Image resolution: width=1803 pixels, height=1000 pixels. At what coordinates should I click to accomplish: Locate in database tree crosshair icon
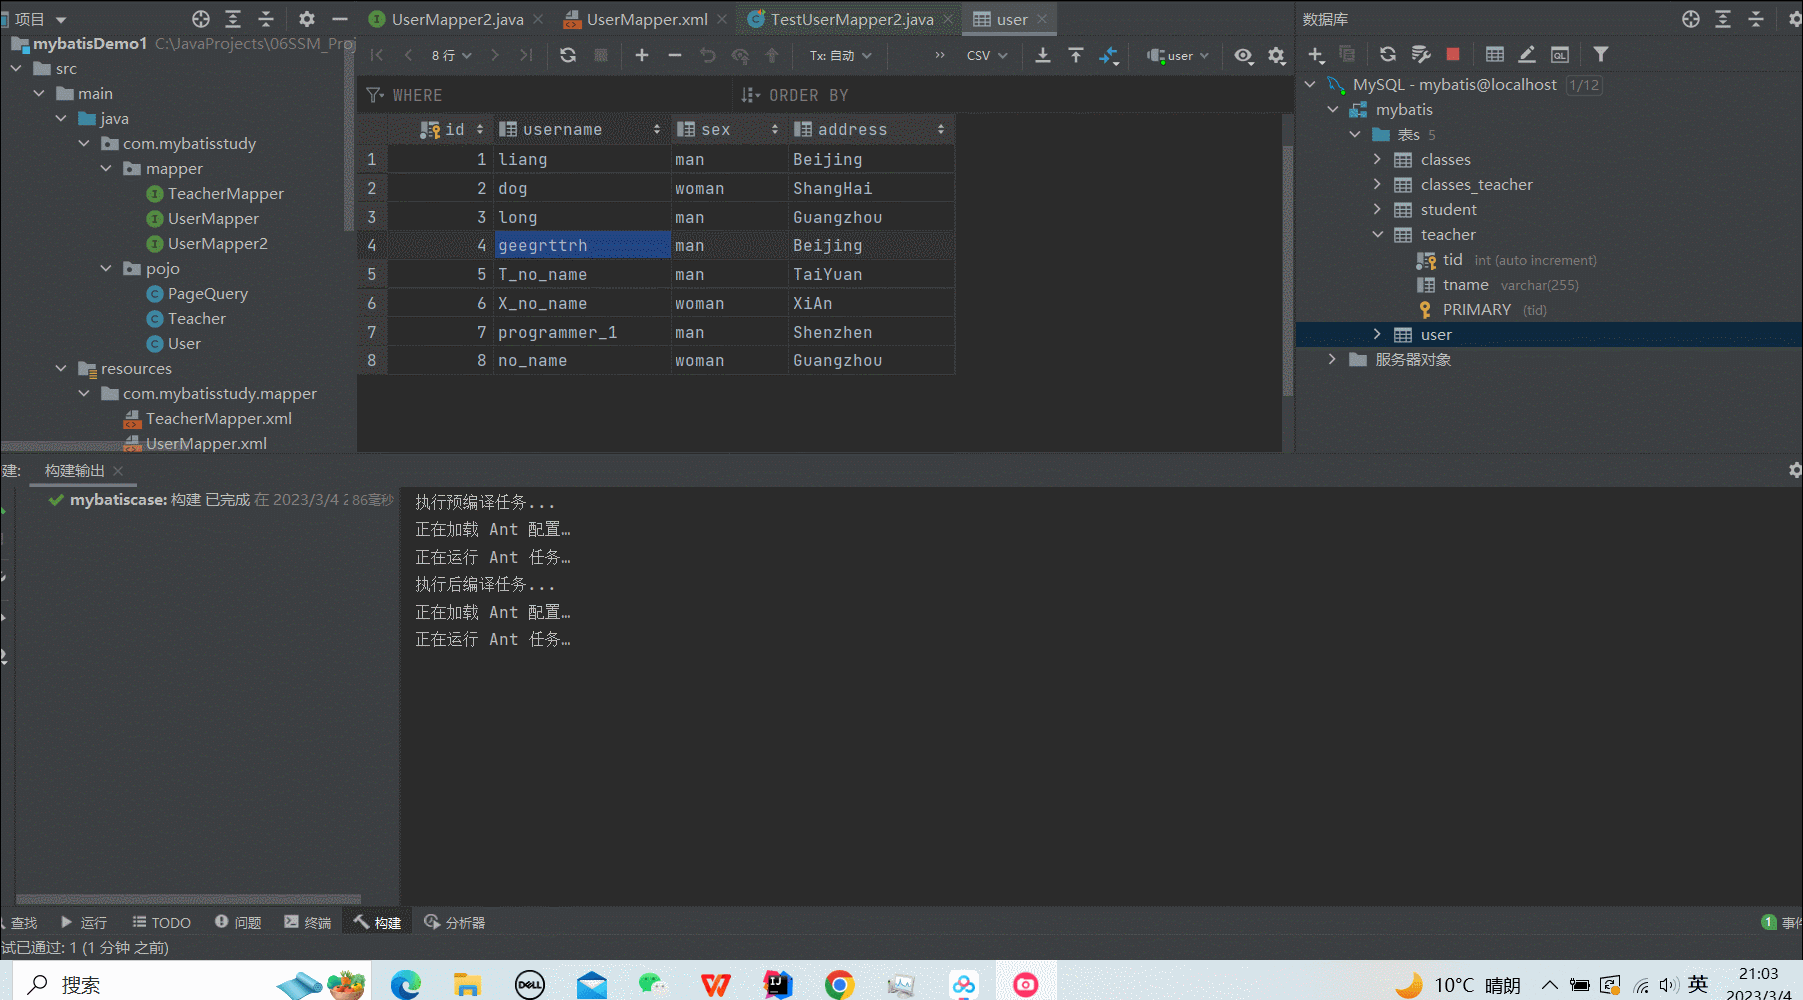click(1691, 19)
